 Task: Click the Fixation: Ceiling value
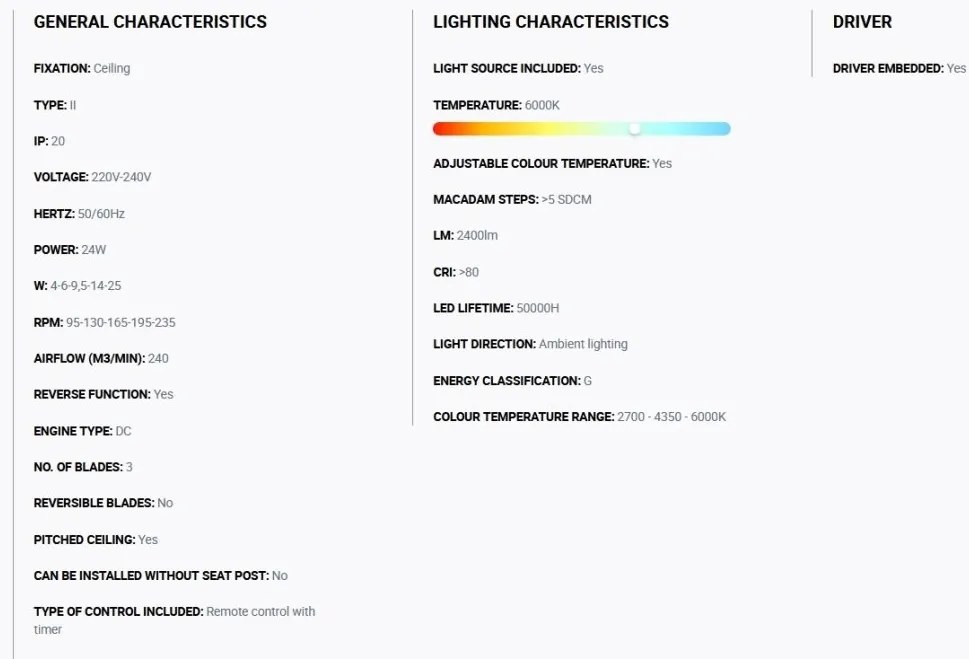click(111, 69)
